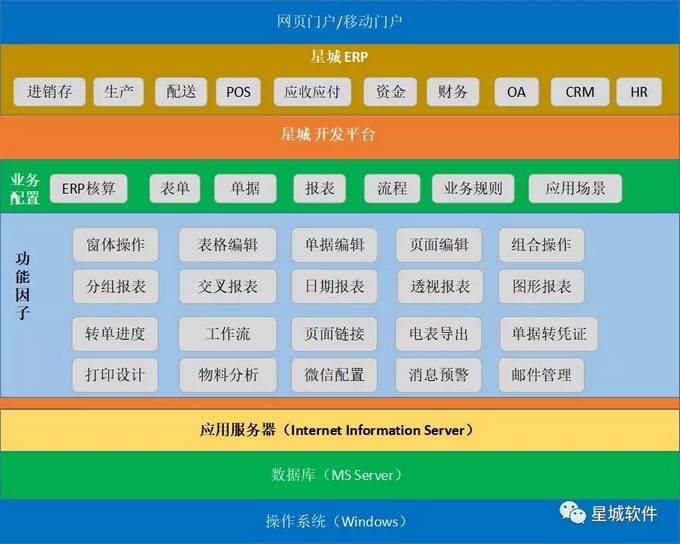The image size is (680, 544).
Task: Click the 单据编辑 function box
Action: 334,245
